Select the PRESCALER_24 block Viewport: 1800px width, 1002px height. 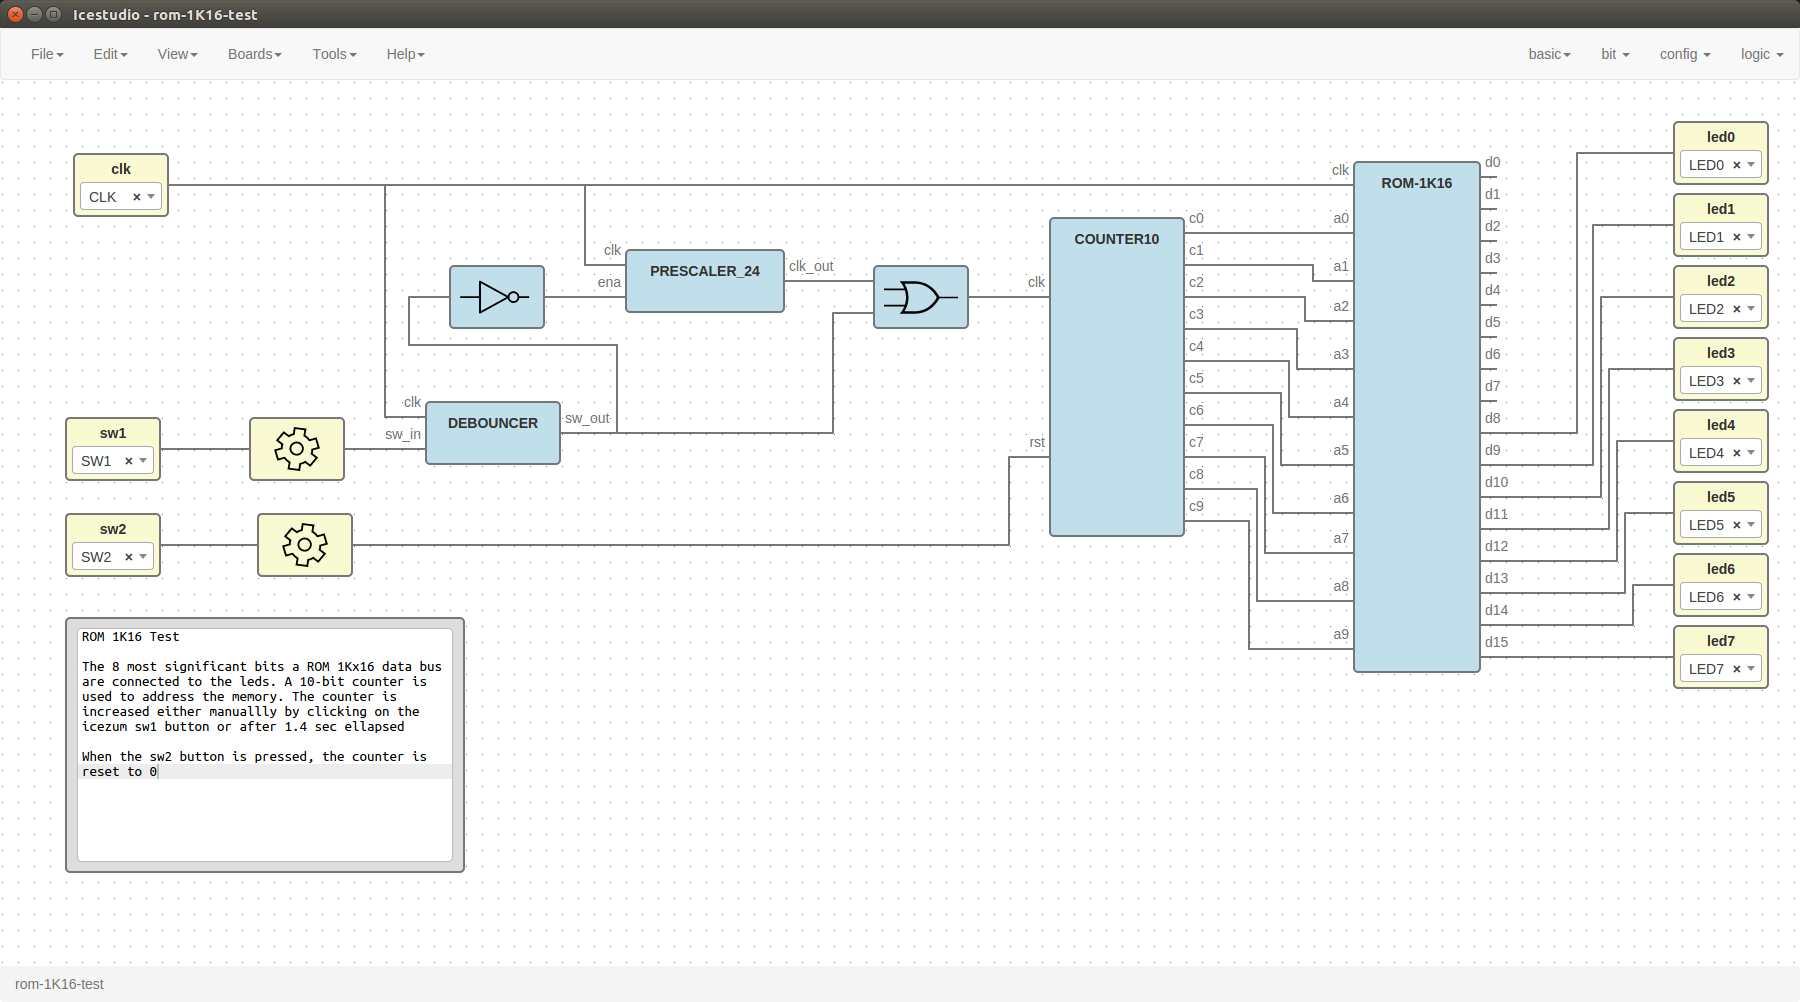tap(704, 282)
